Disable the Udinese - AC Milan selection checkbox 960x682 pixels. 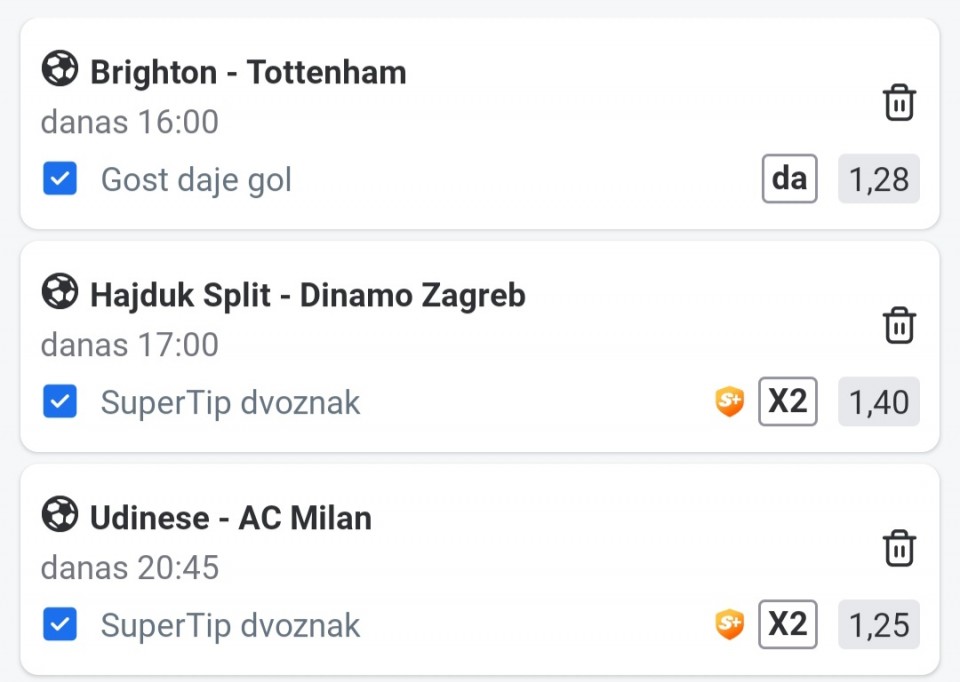[60, 626]
